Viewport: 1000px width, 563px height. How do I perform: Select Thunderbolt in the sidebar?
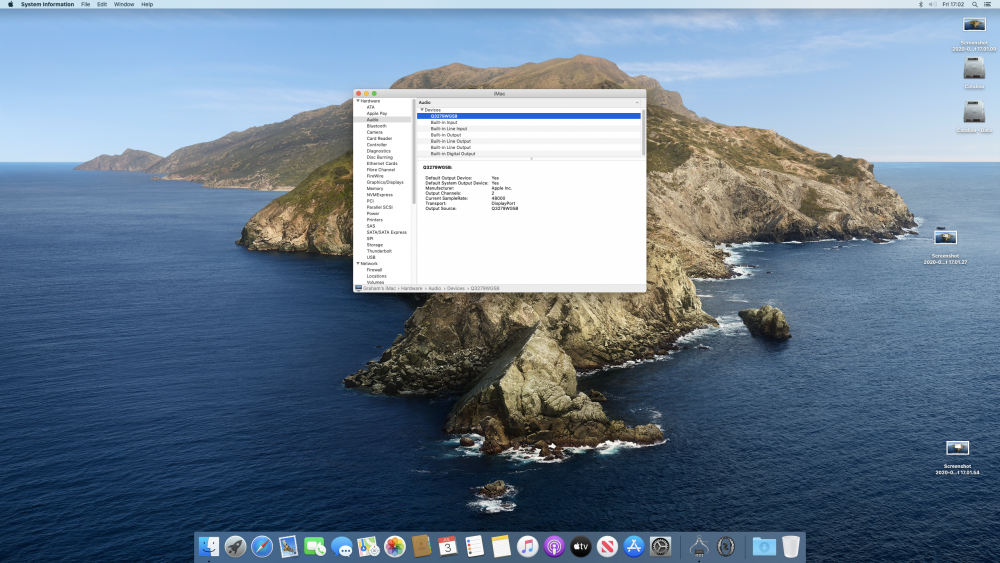pos(379,251)
